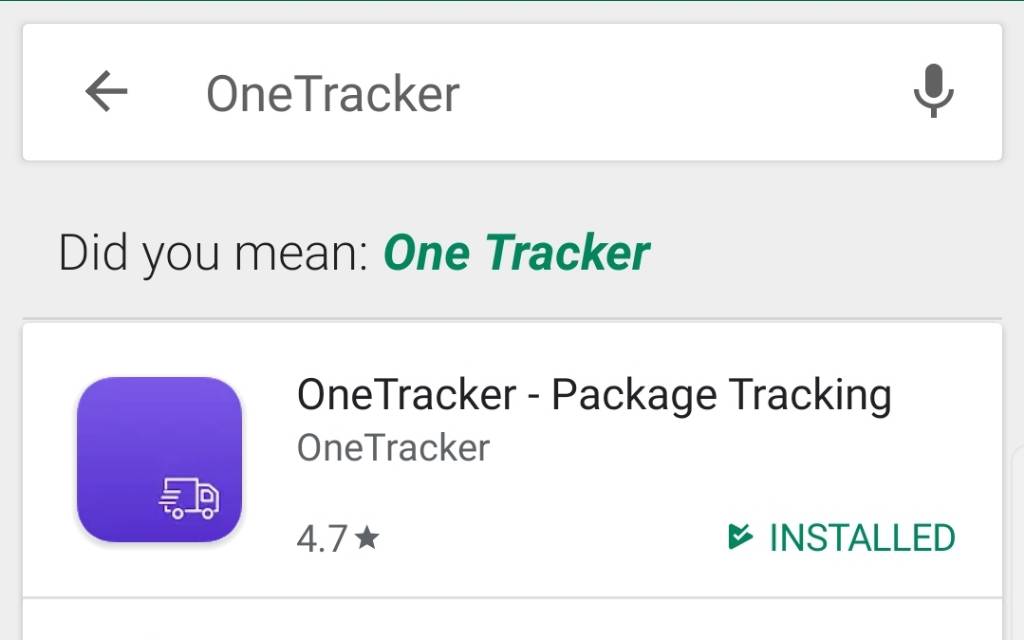This screenshot has height=640, width=1024.
Task: Tap the white delivery truck glyph
Action: click(x=190, y=498)
